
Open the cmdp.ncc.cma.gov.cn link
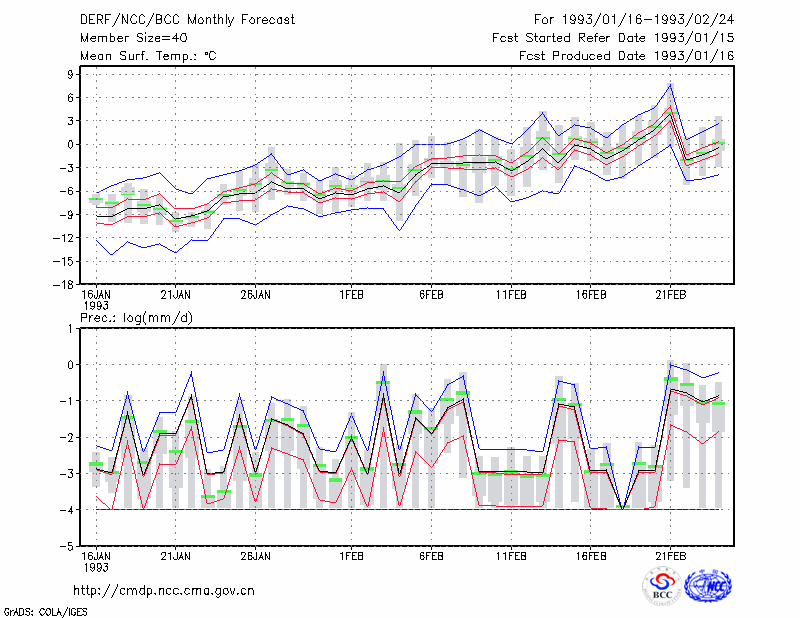pyautogui.click(x=164, y=590)
